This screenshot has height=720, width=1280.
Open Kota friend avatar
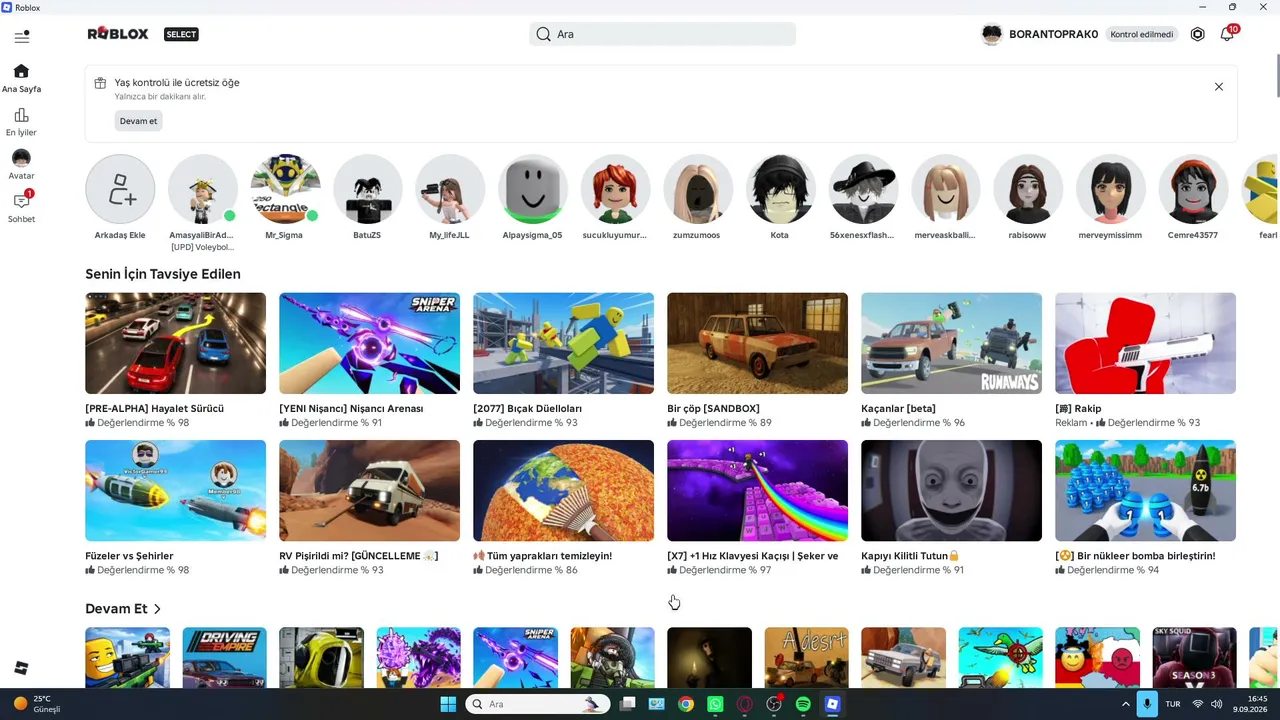(780, 189)
